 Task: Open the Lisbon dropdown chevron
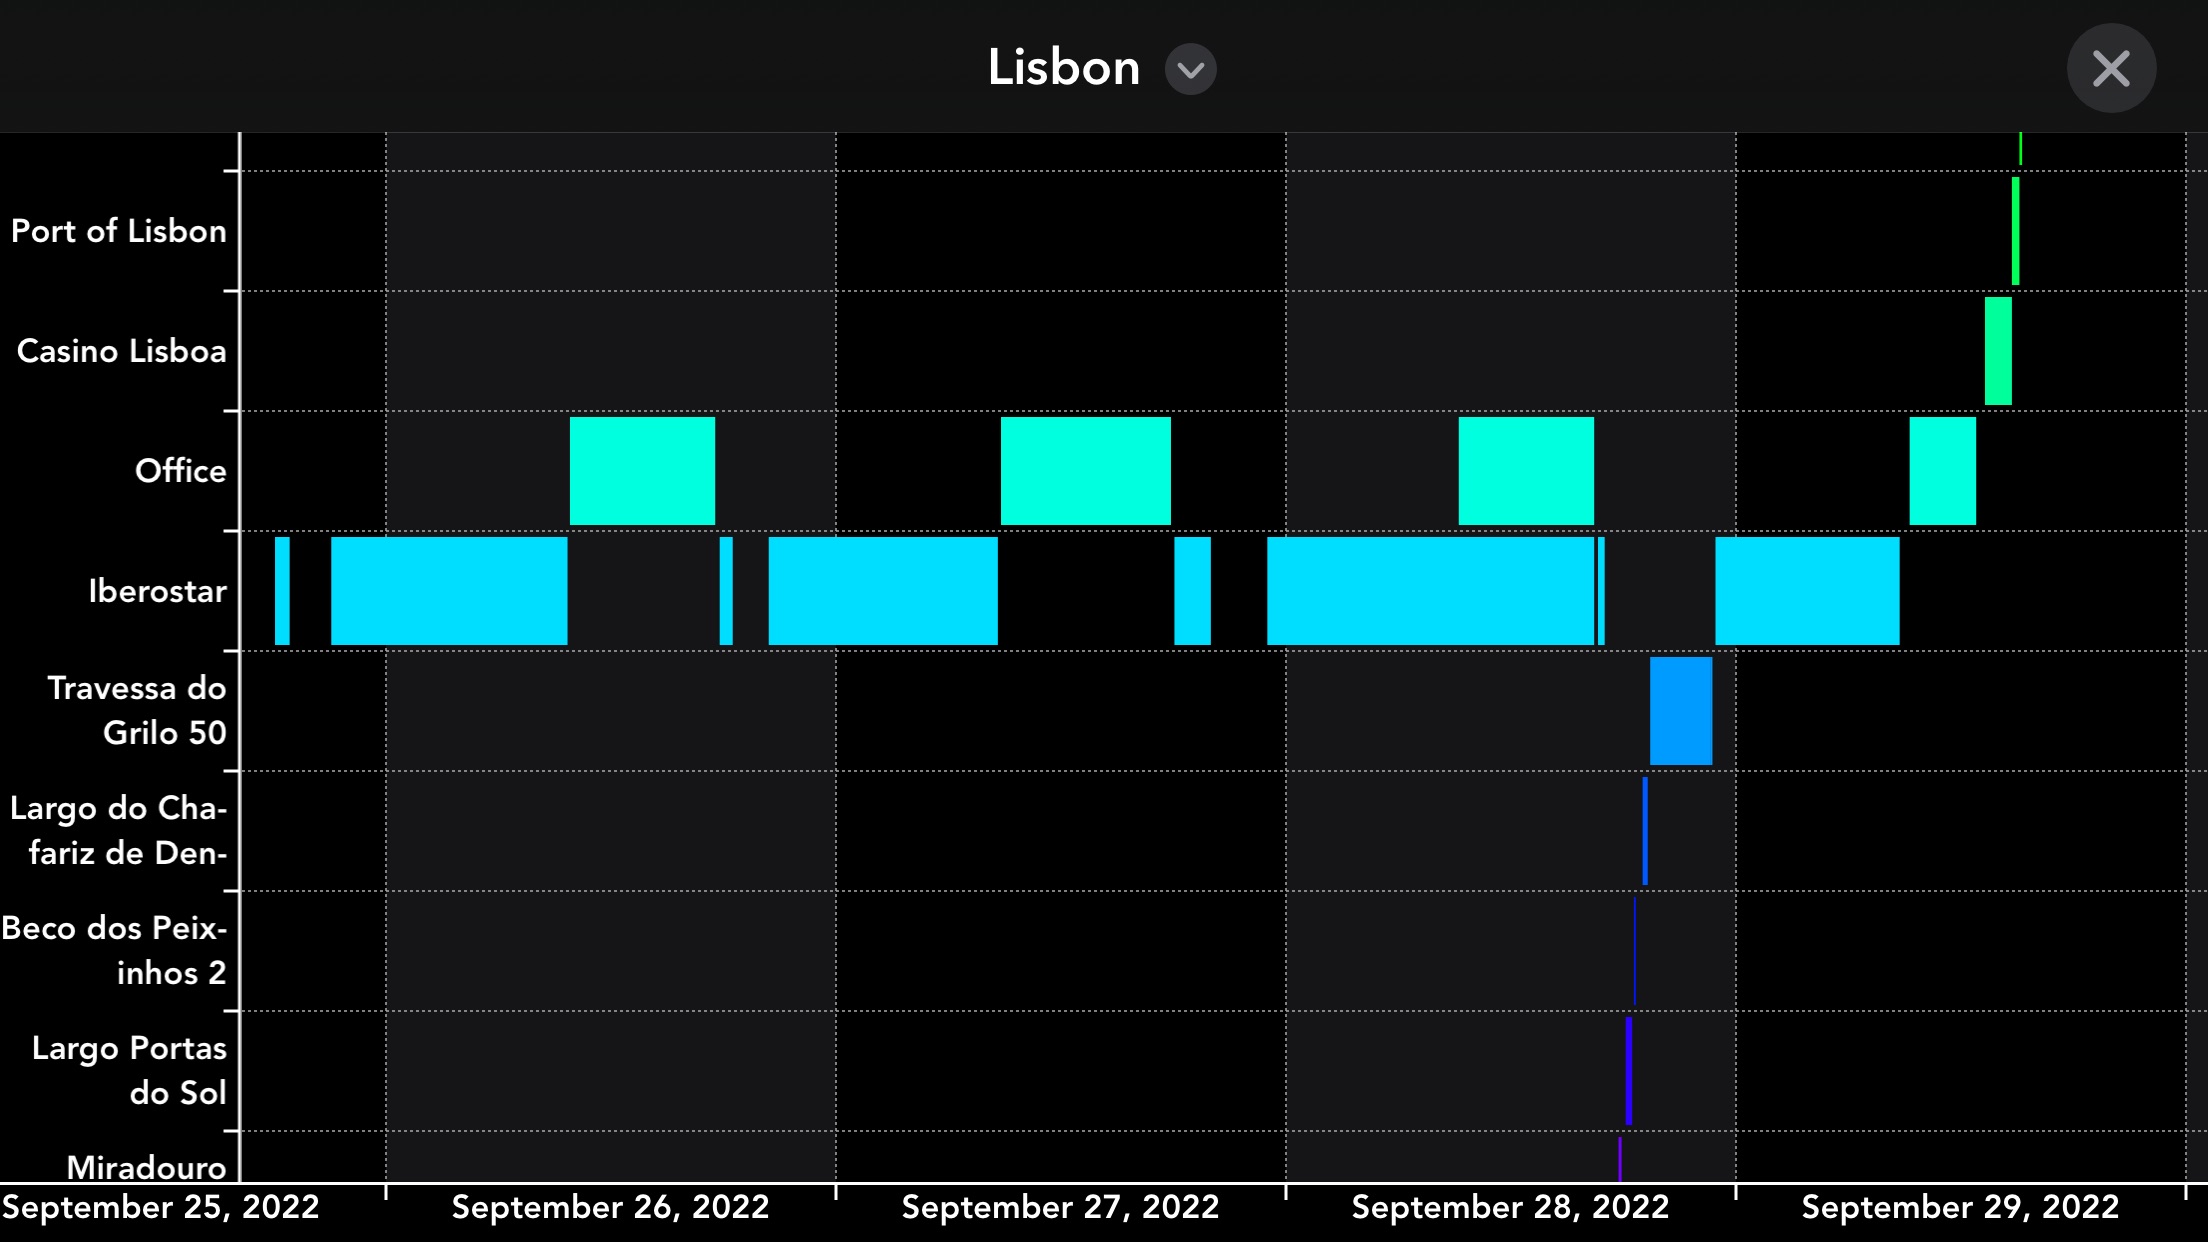pos(1190,69)
